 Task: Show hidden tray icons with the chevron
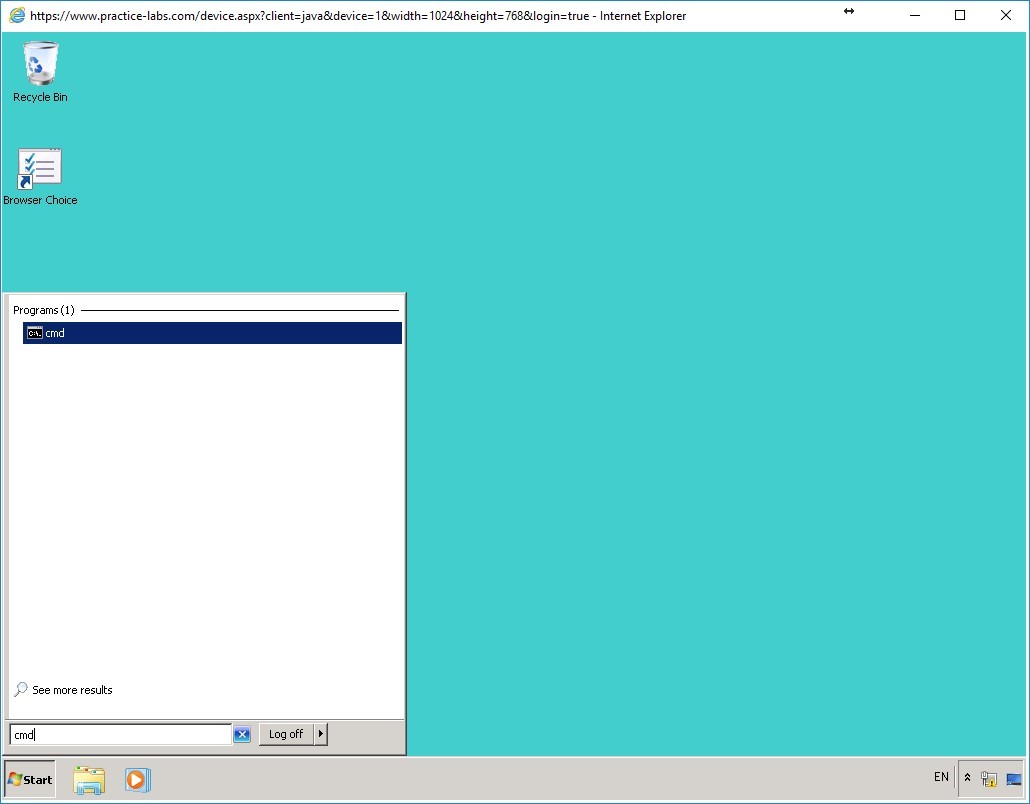(966, 777)
